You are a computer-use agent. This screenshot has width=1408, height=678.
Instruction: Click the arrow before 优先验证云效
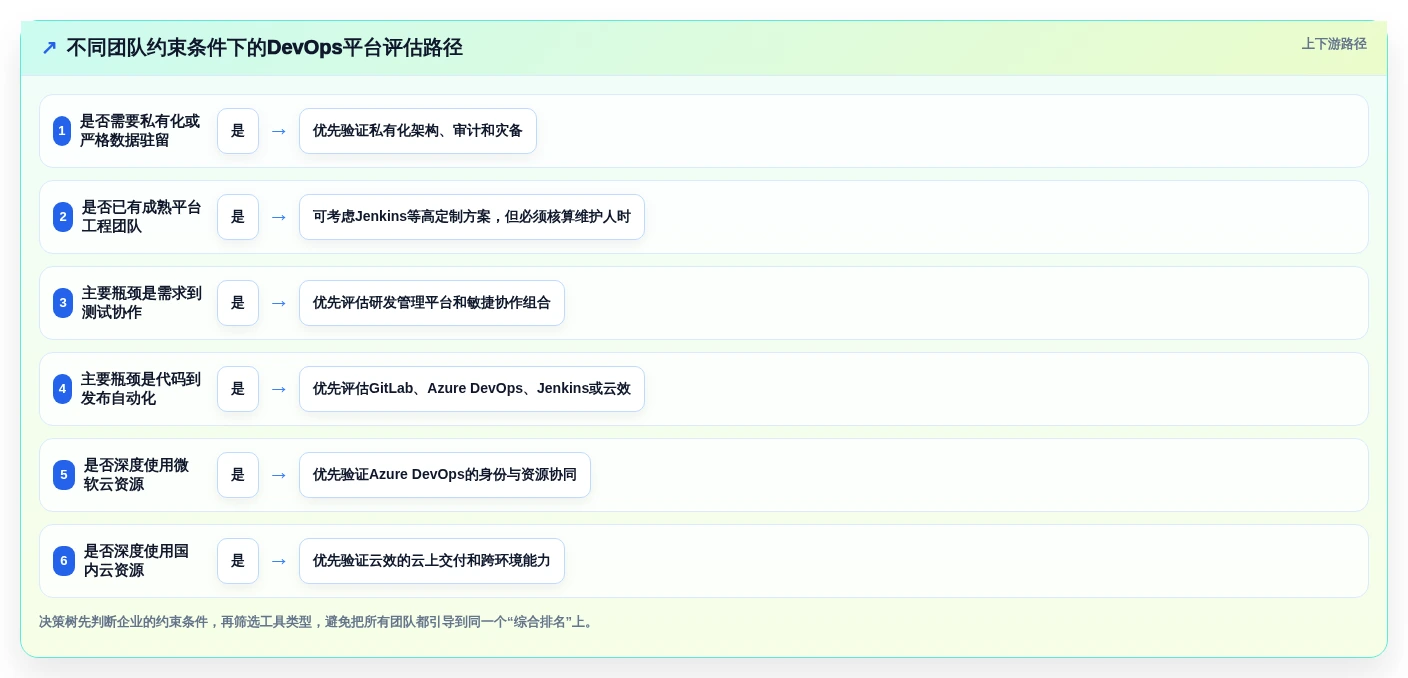click(x=279, y=561)
